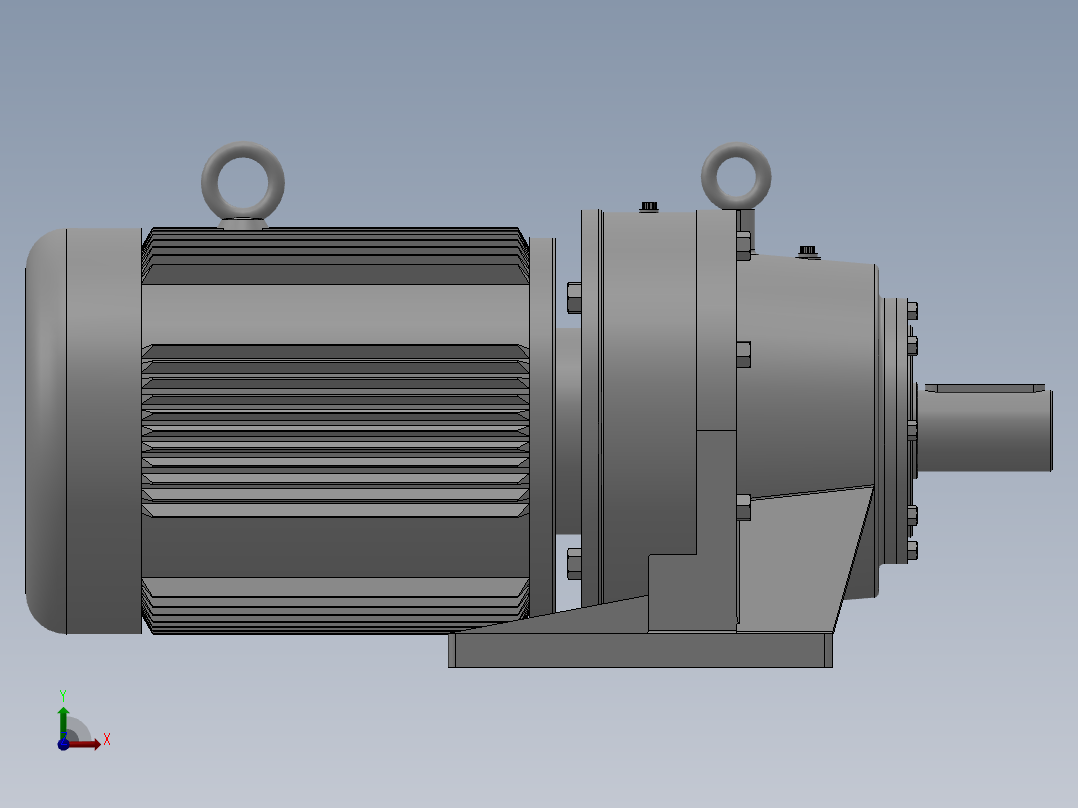Select the lifting eye bolt on the motor
Screen dimensions: 1078x808
(243, 184)
